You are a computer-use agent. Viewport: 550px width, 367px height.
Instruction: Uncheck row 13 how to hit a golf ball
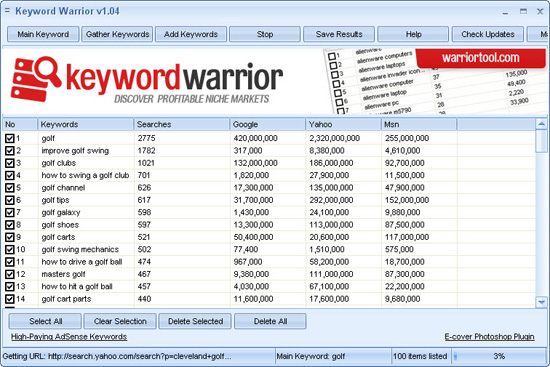[10, 287]
